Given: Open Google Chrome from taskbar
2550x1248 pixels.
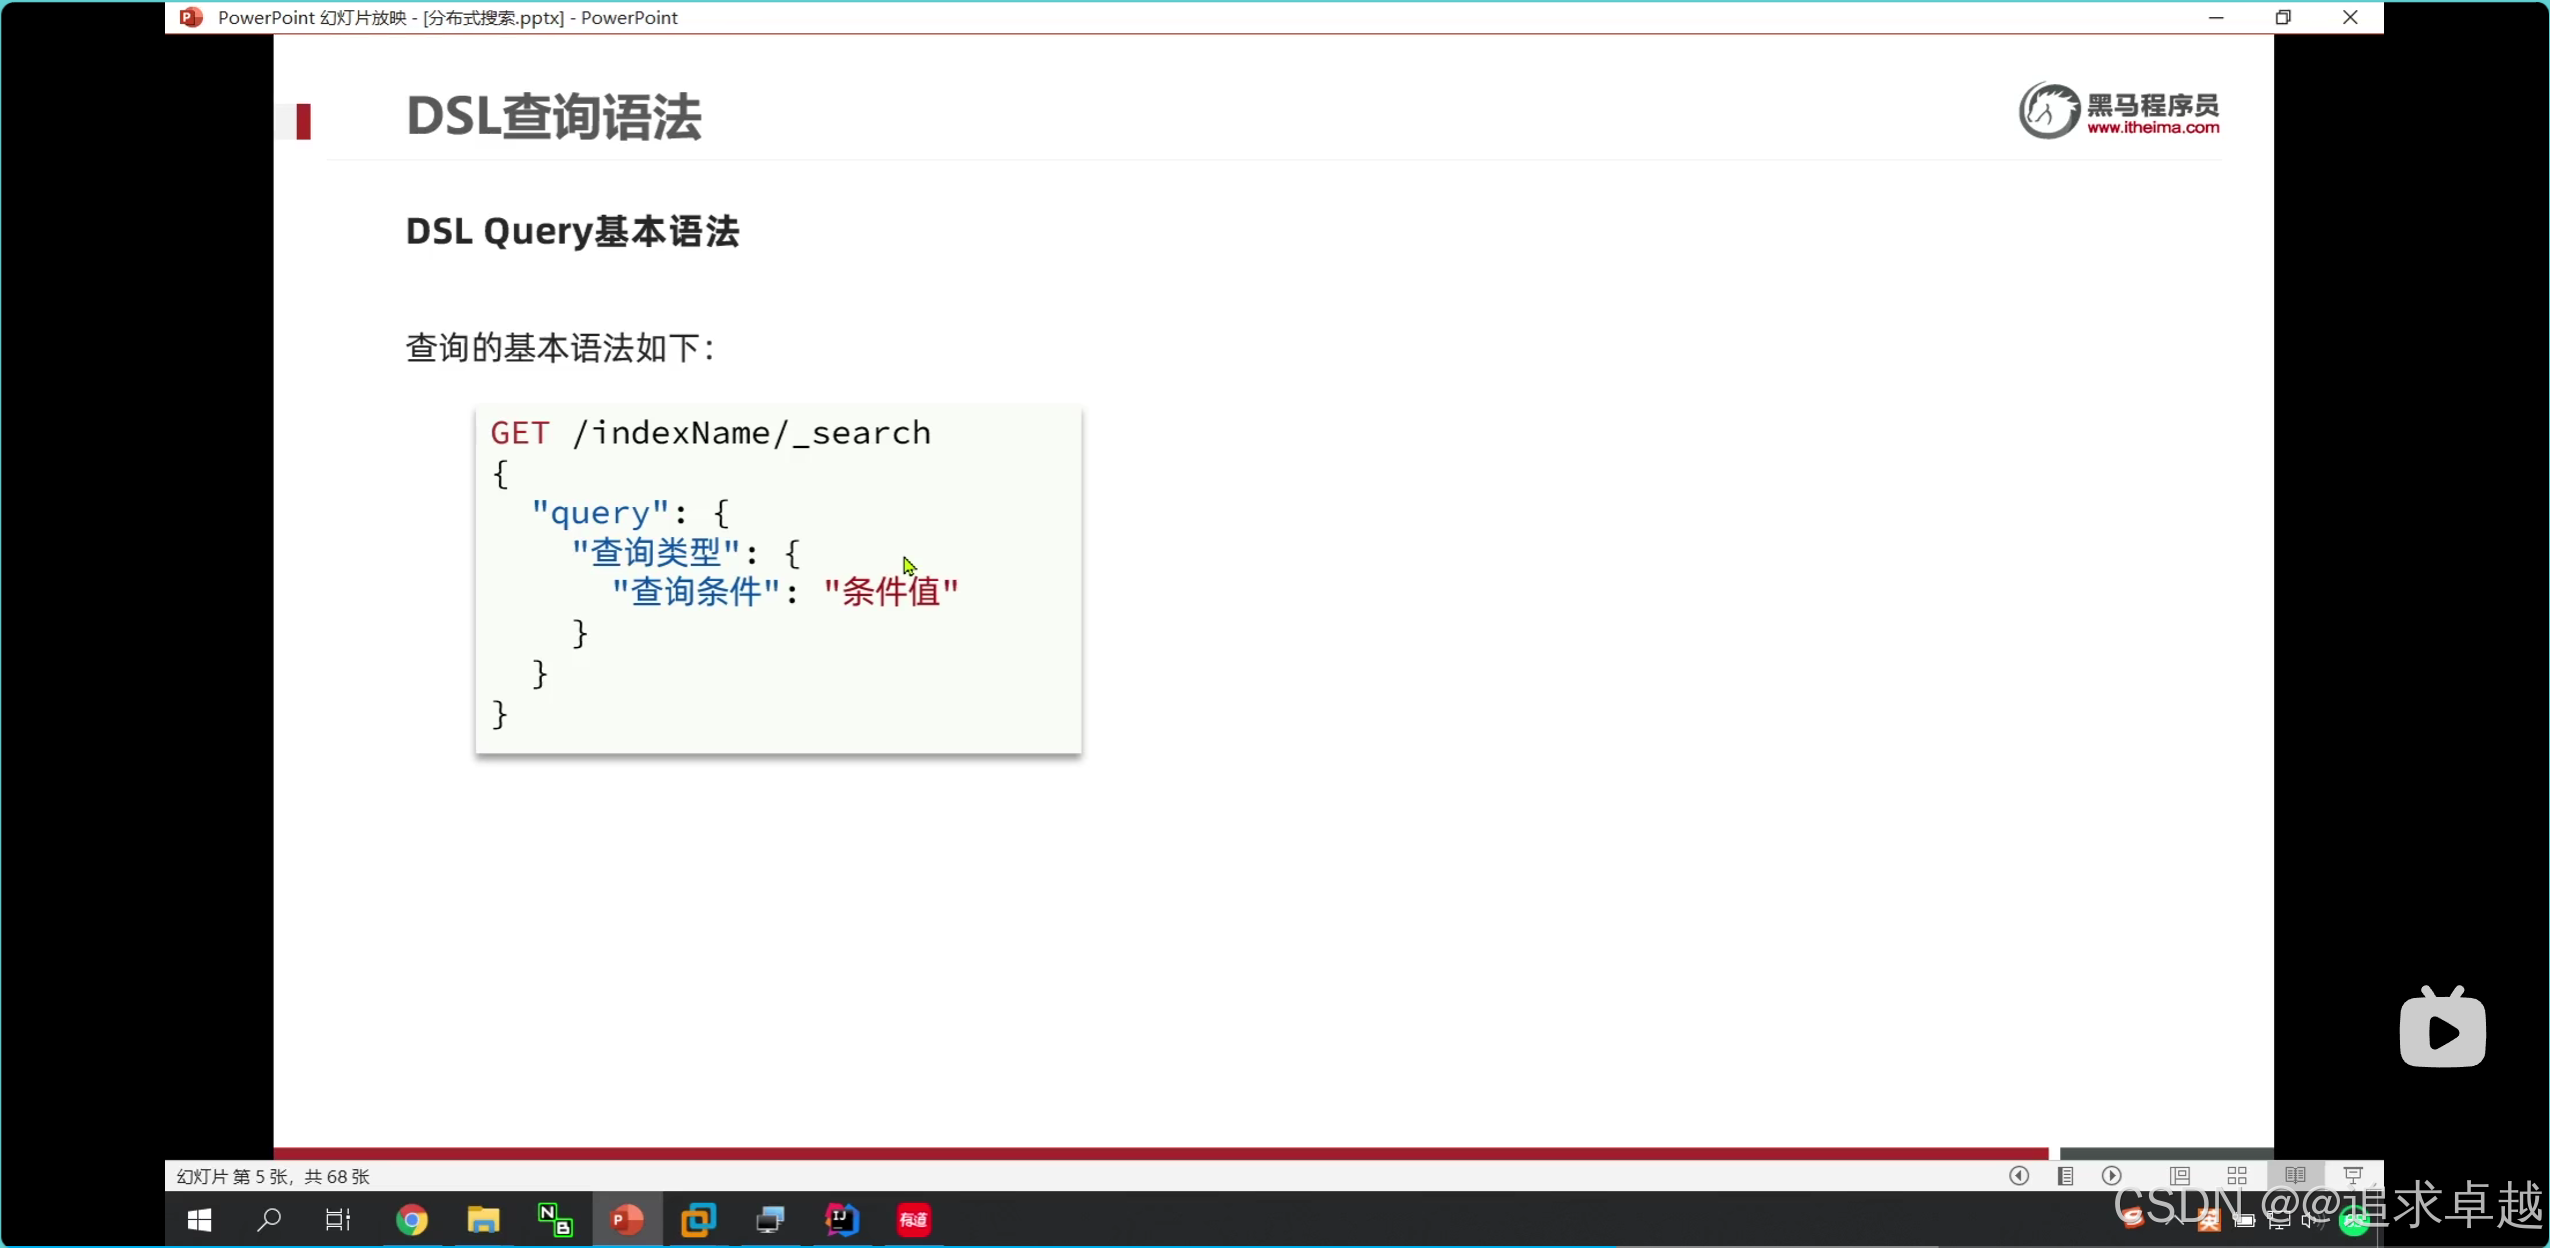Looking at the screenshot, I should tap(412, 1220).
